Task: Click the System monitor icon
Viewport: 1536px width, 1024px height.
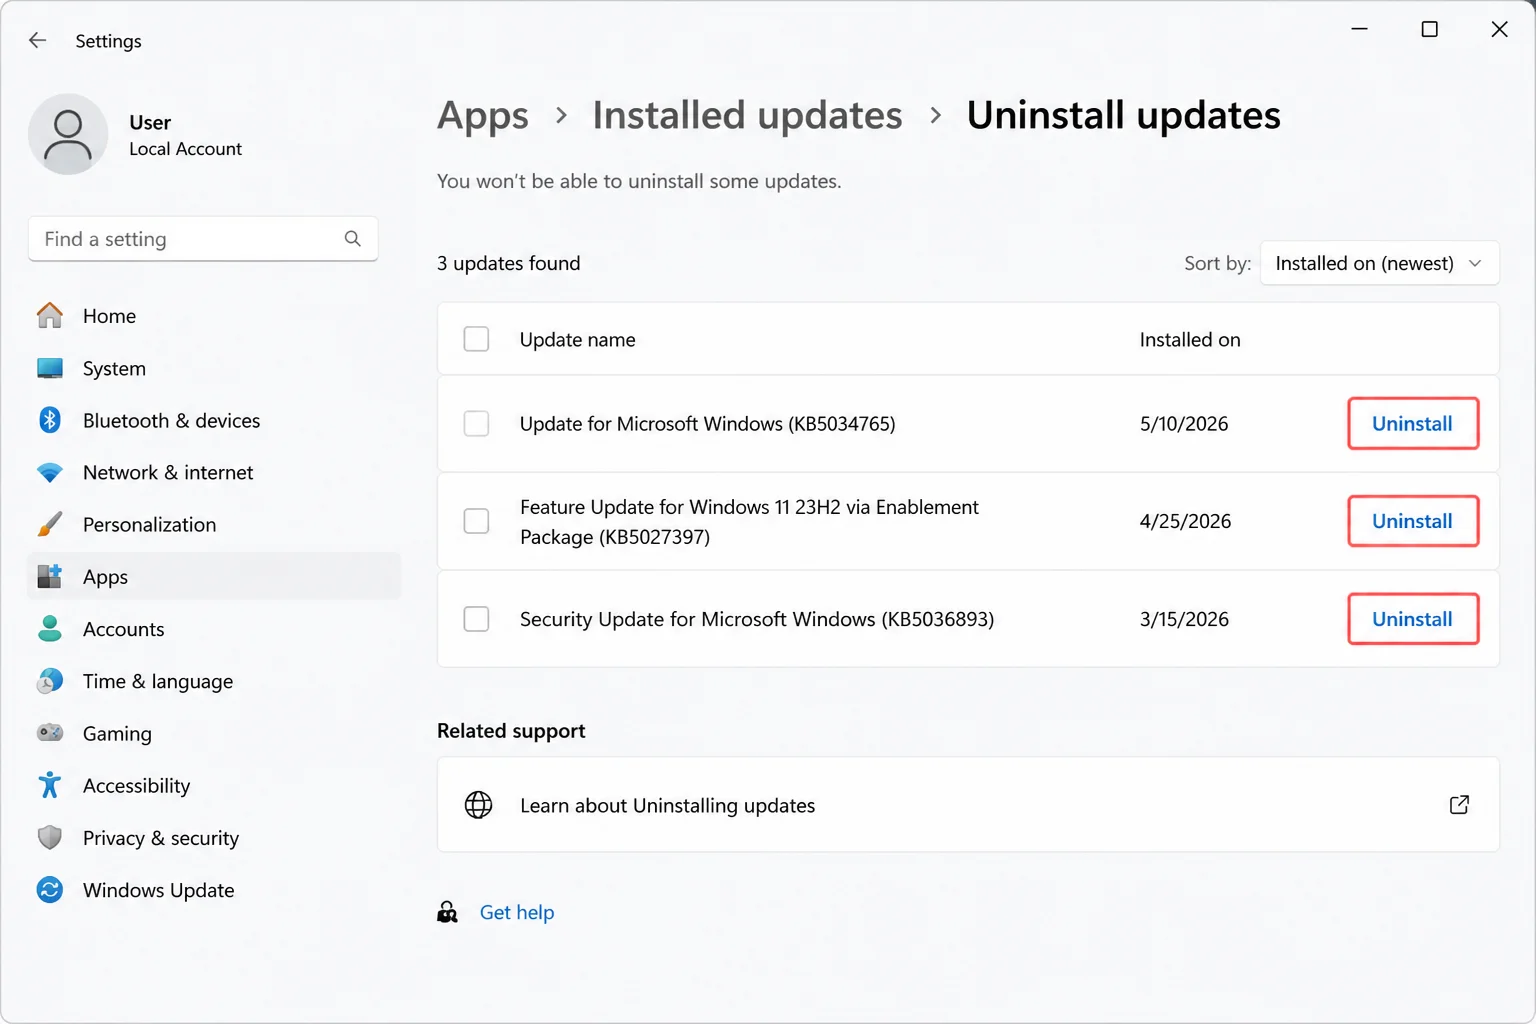Action: (x=50, y=368)
